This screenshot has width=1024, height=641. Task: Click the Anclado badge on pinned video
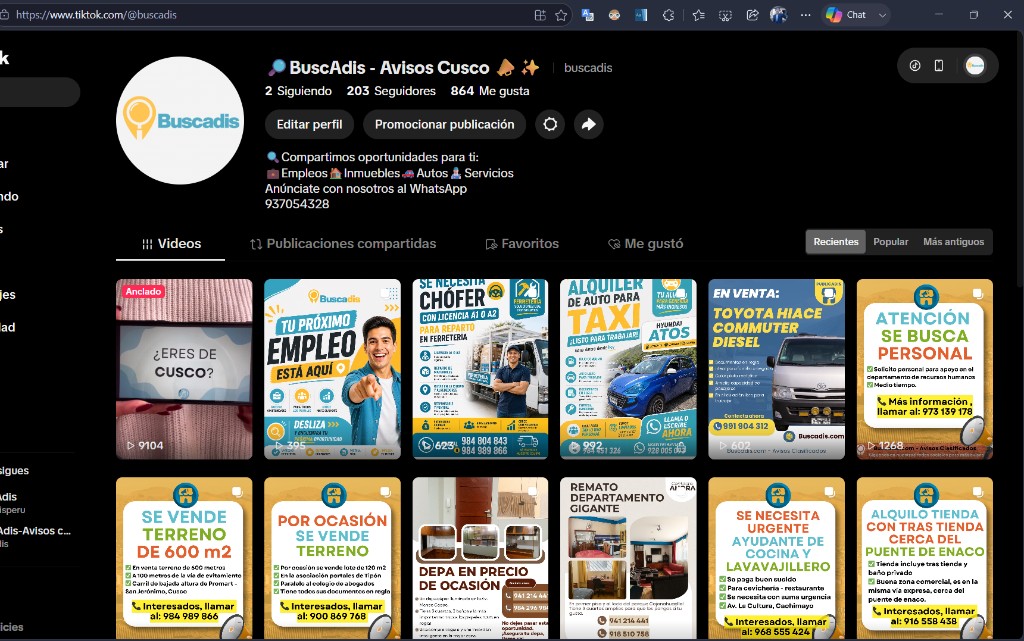coord(143,291)
